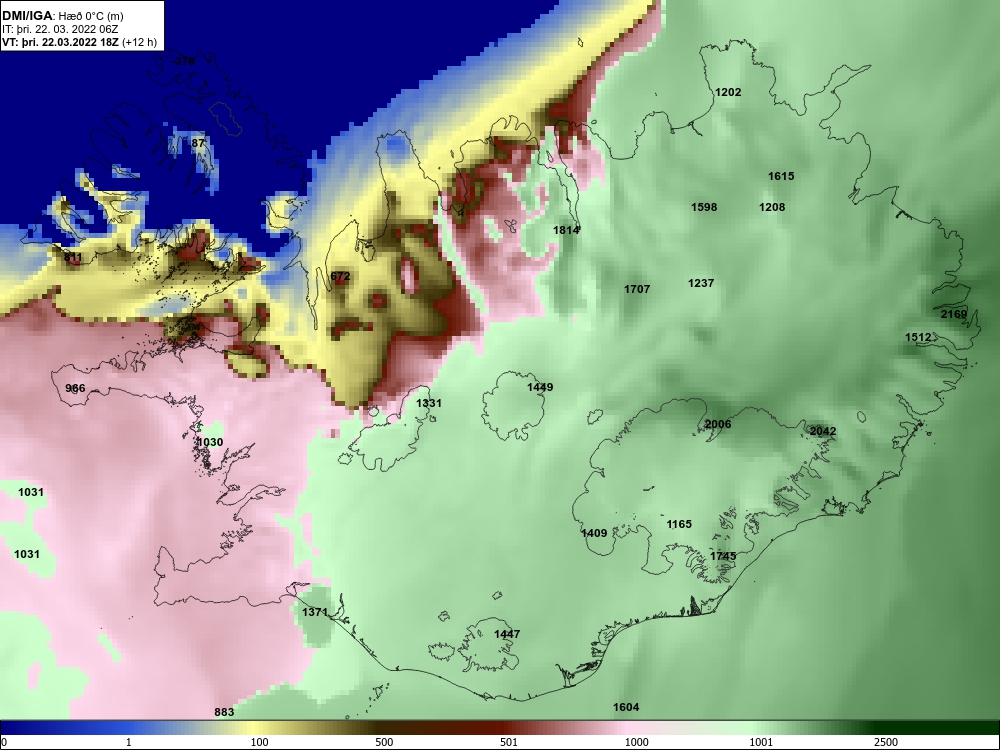The image size is (1000, 750).
Task: Click the 1371 height value
Action: point(314,612)
